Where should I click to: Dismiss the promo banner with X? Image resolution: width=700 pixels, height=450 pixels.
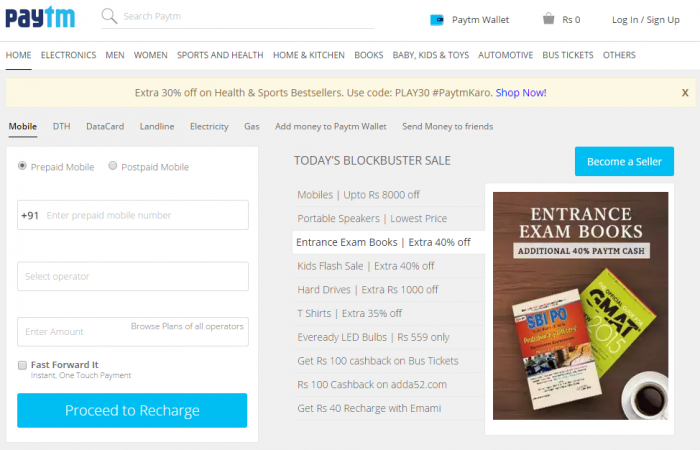685,92
